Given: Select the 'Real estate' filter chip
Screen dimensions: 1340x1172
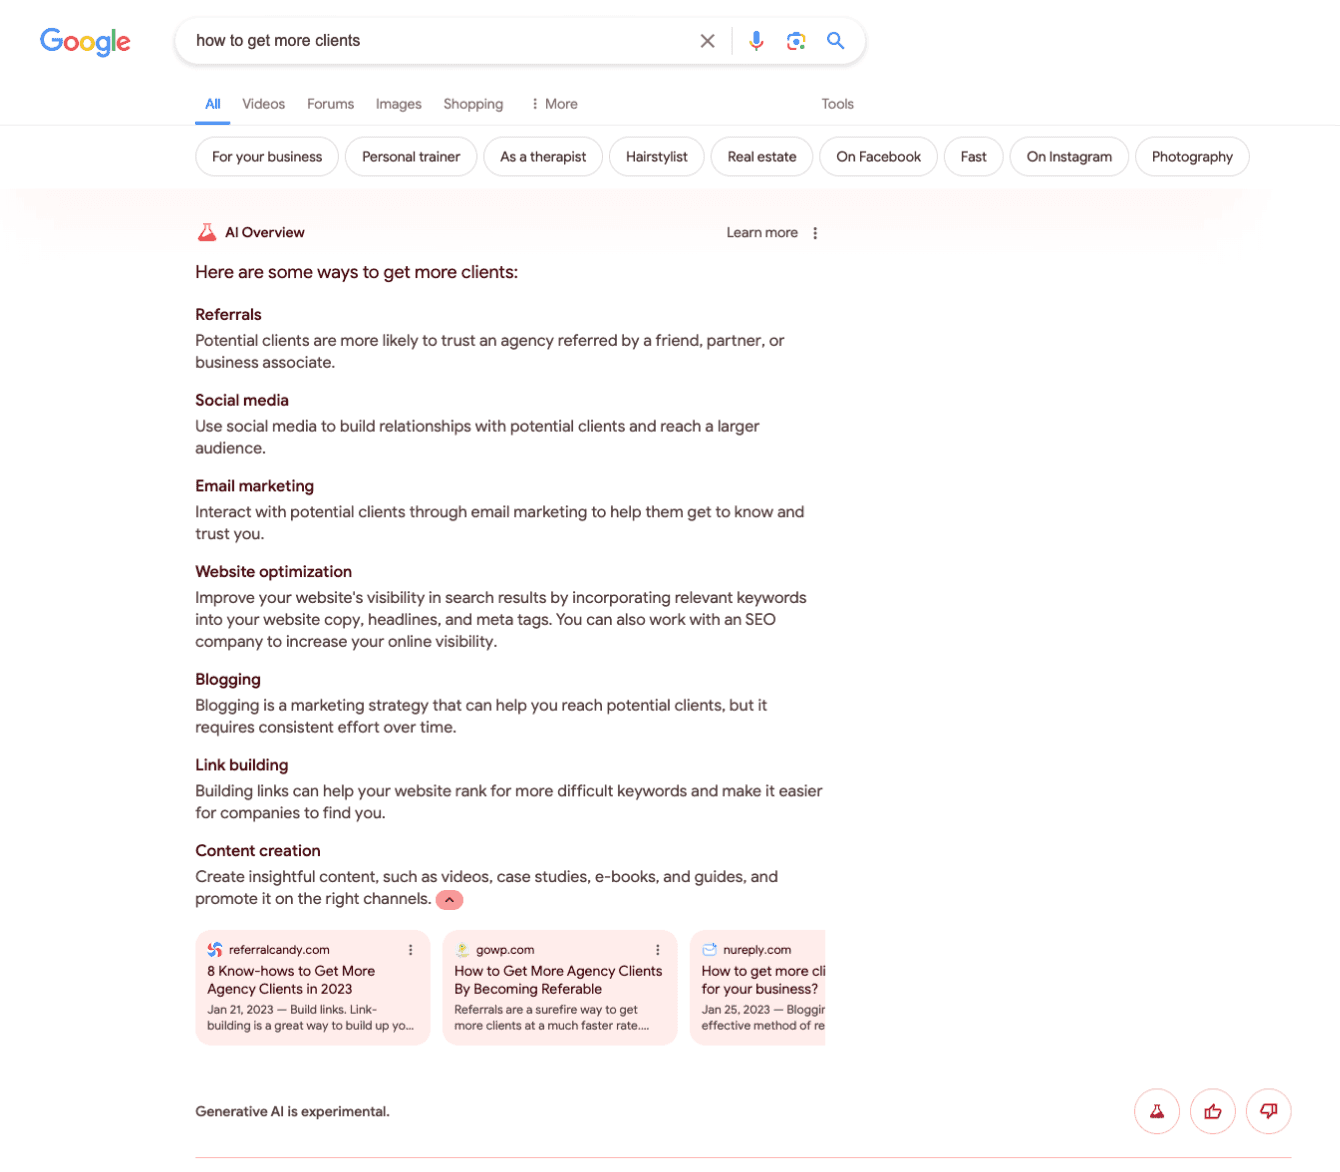Looking at the screenshot, I should [x=762, y=157].
